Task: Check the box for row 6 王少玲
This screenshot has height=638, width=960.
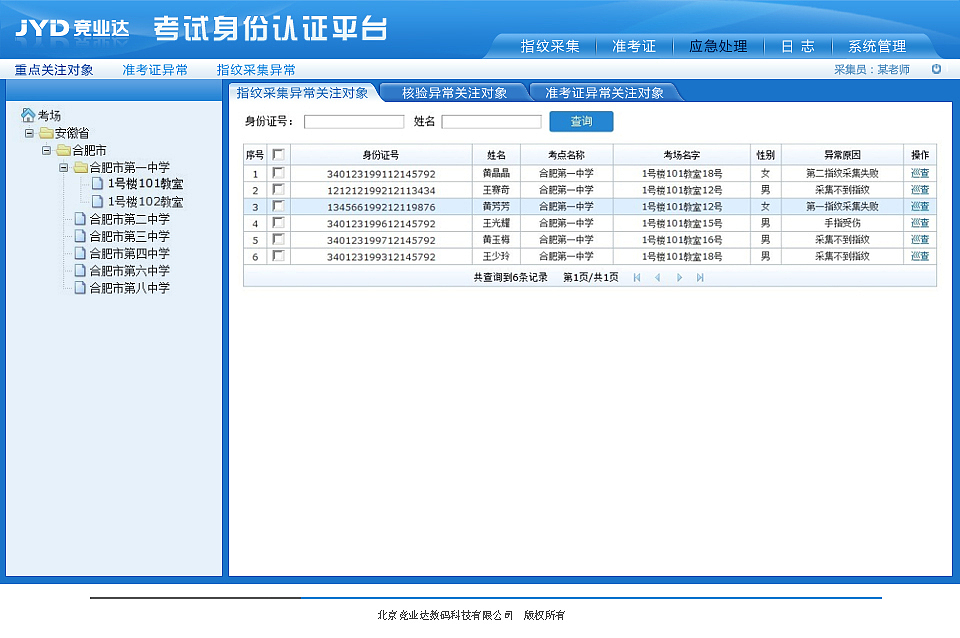Action: tap(278, 255)
